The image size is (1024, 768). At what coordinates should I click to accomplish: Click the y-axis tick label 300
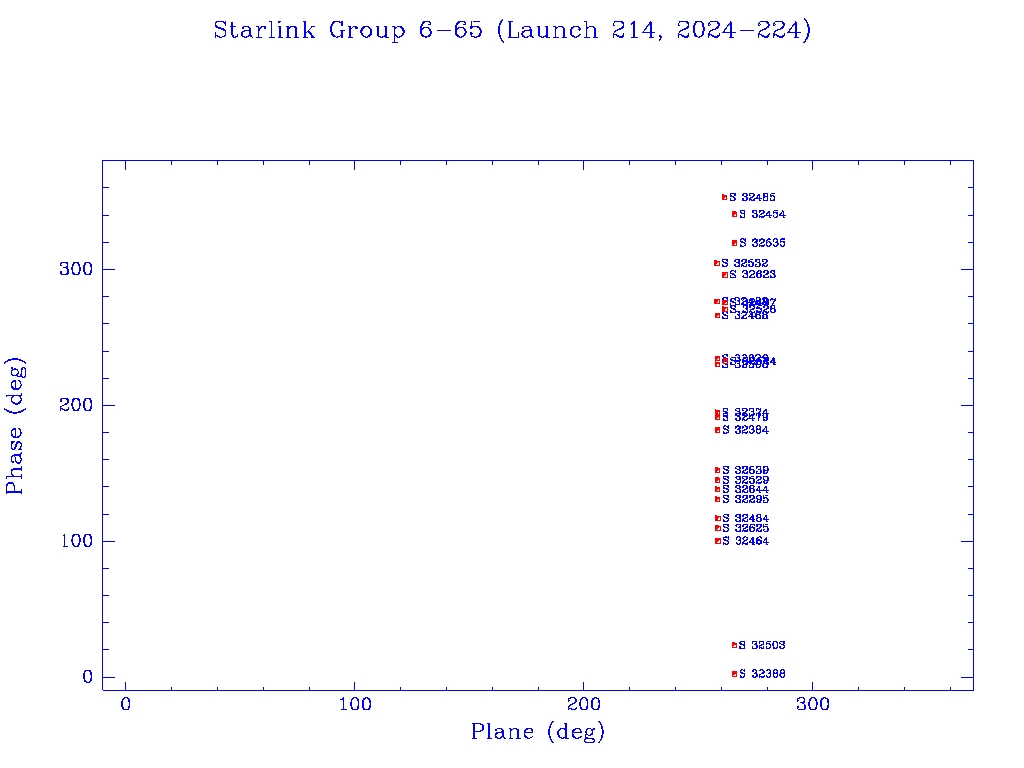[x=76, y=269]
